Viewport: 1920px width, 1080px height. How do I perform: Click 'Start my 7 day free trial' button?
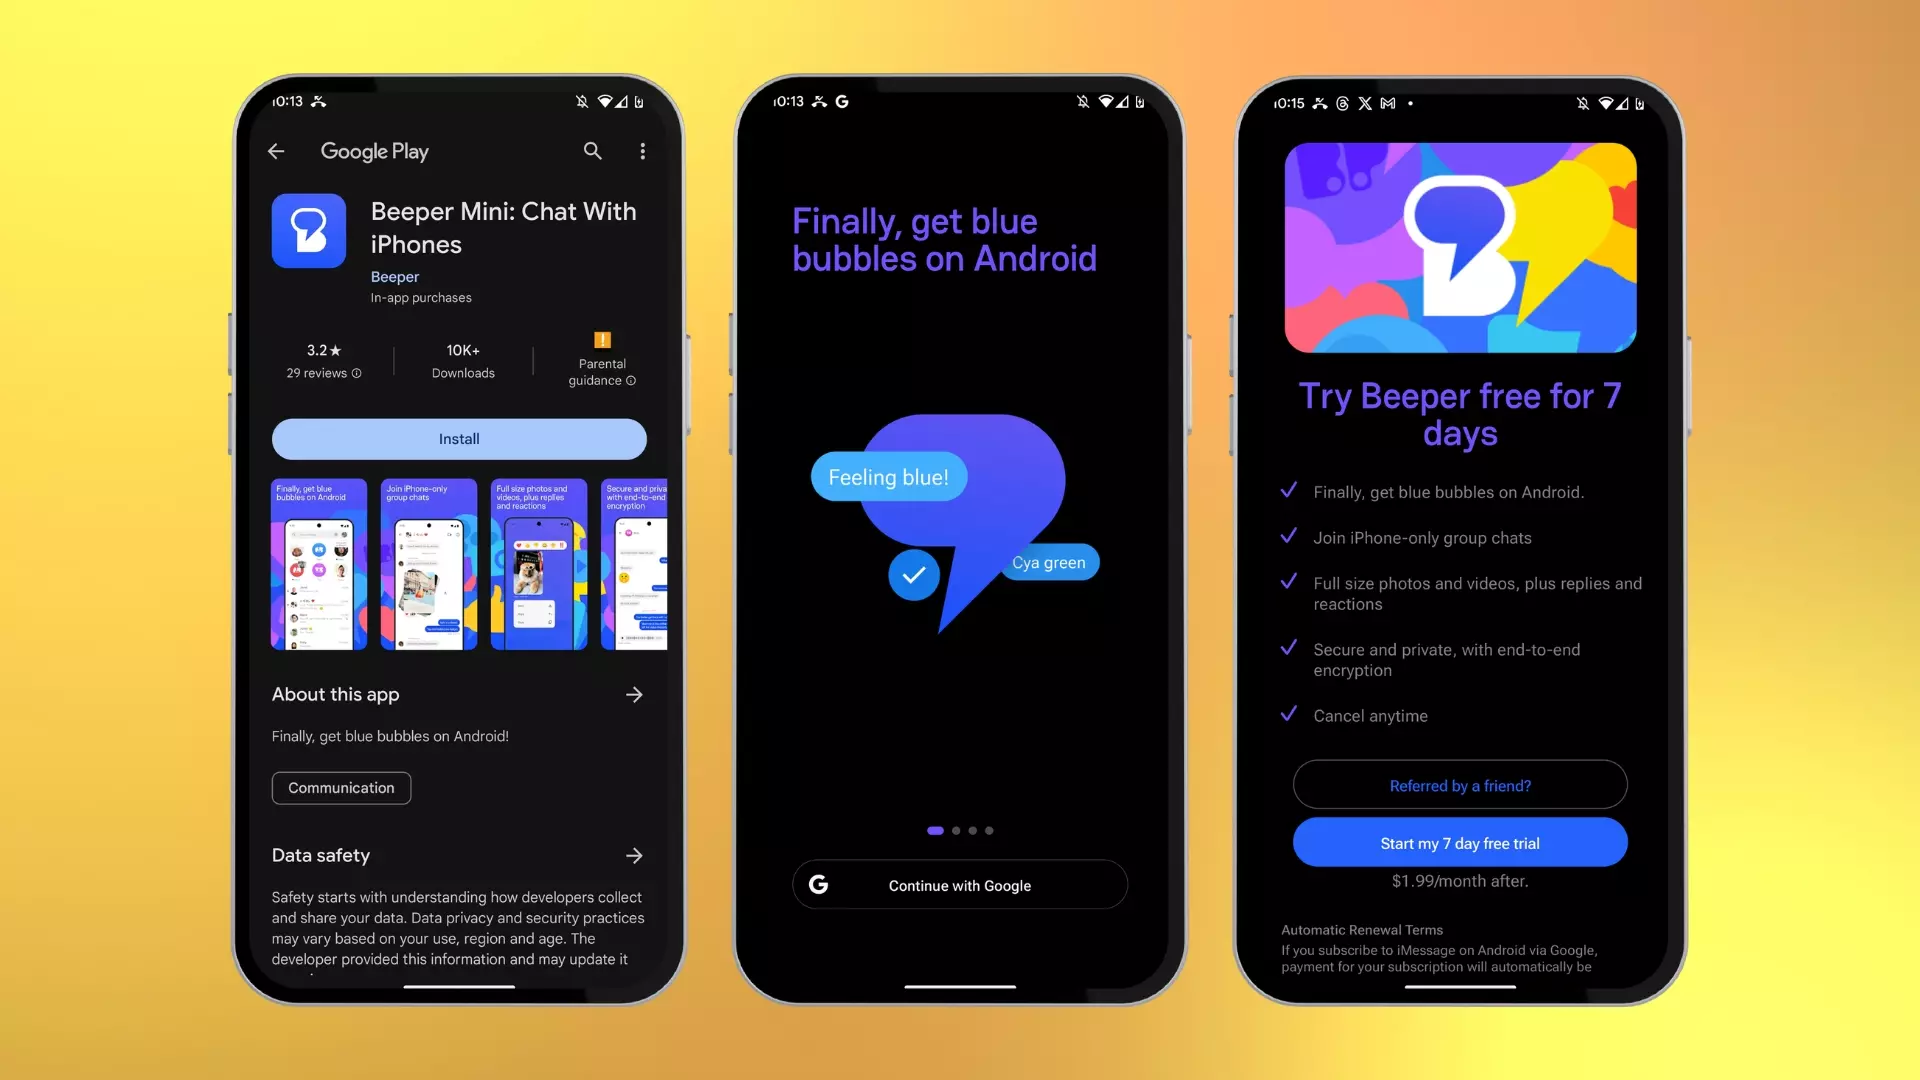(1461, 843)
